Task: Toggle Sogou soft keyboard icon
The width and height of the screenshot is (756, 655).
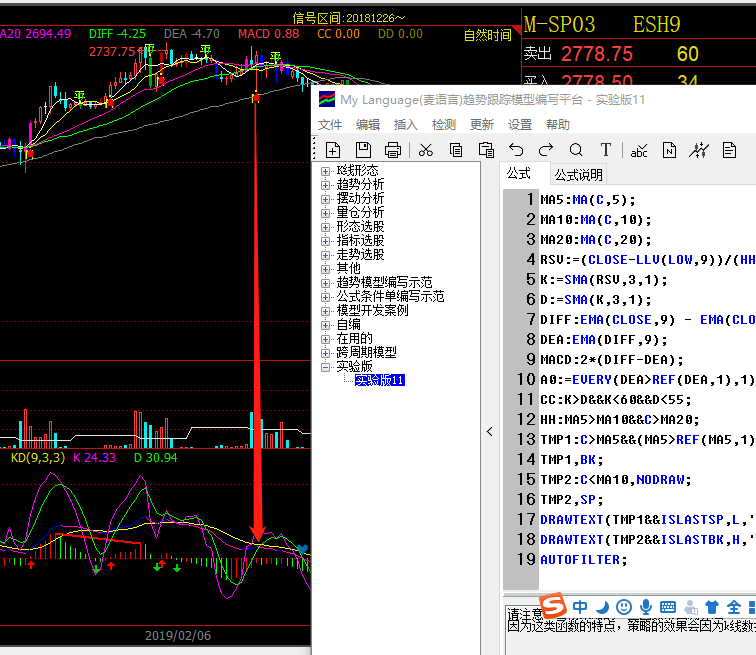Action: coord(668,606)
